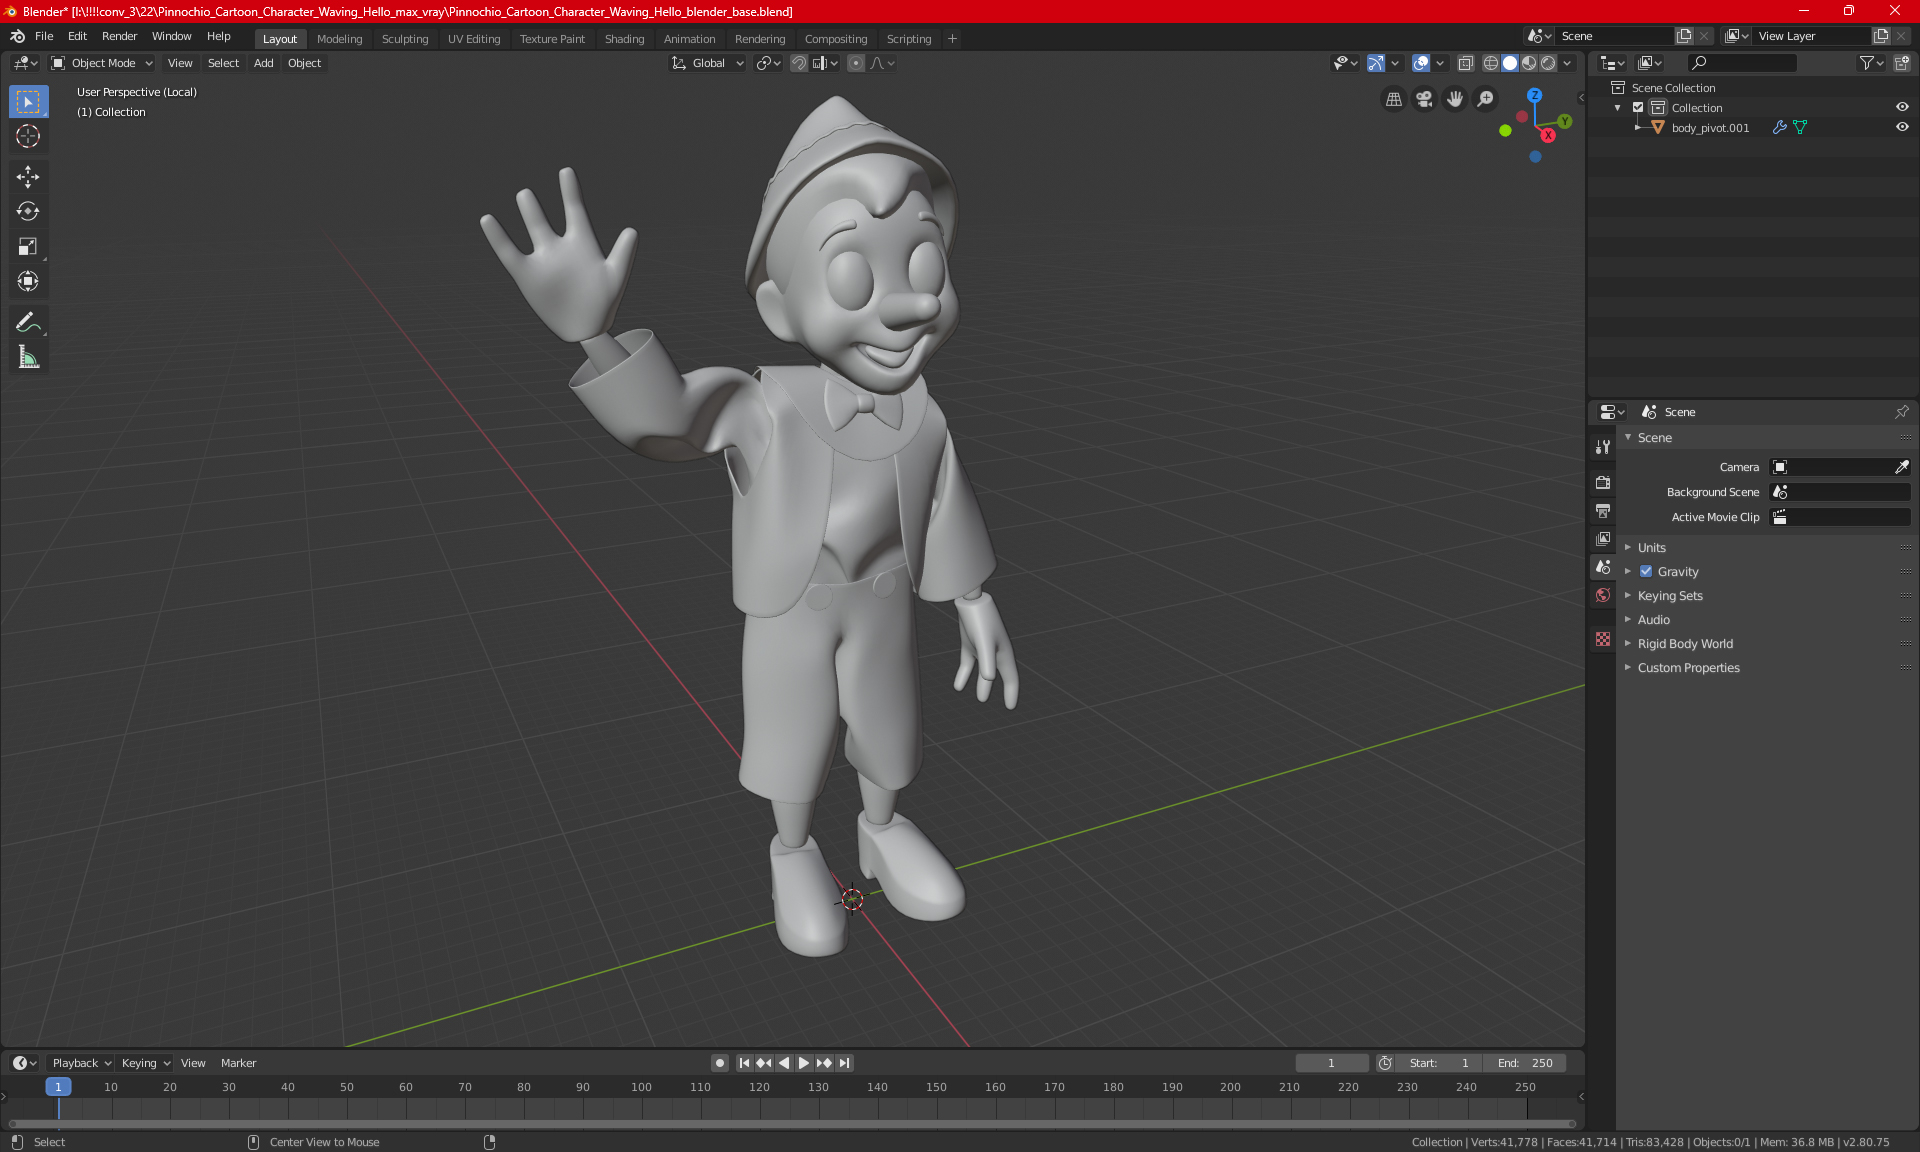Open the Tool properties tab
Screen dimensions: 1920x1152
pyautogui.click(x=1603, y=447)
